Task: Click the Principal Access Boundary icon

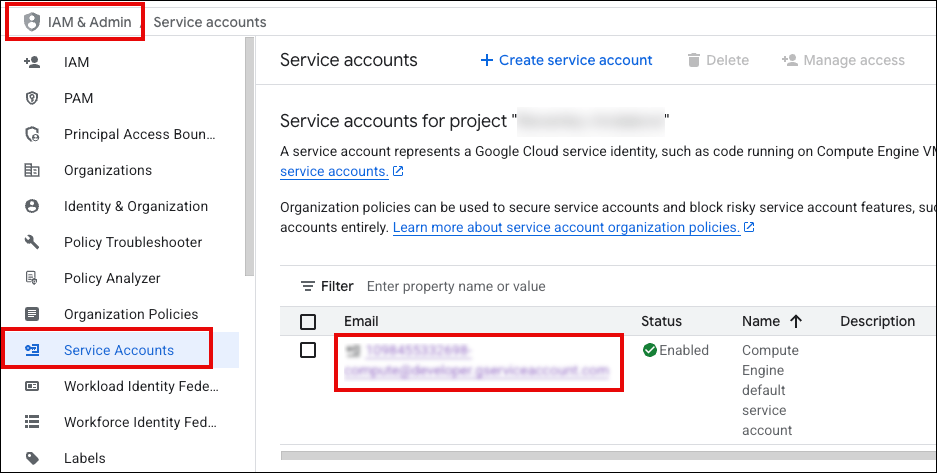Action: click(32, 134)
